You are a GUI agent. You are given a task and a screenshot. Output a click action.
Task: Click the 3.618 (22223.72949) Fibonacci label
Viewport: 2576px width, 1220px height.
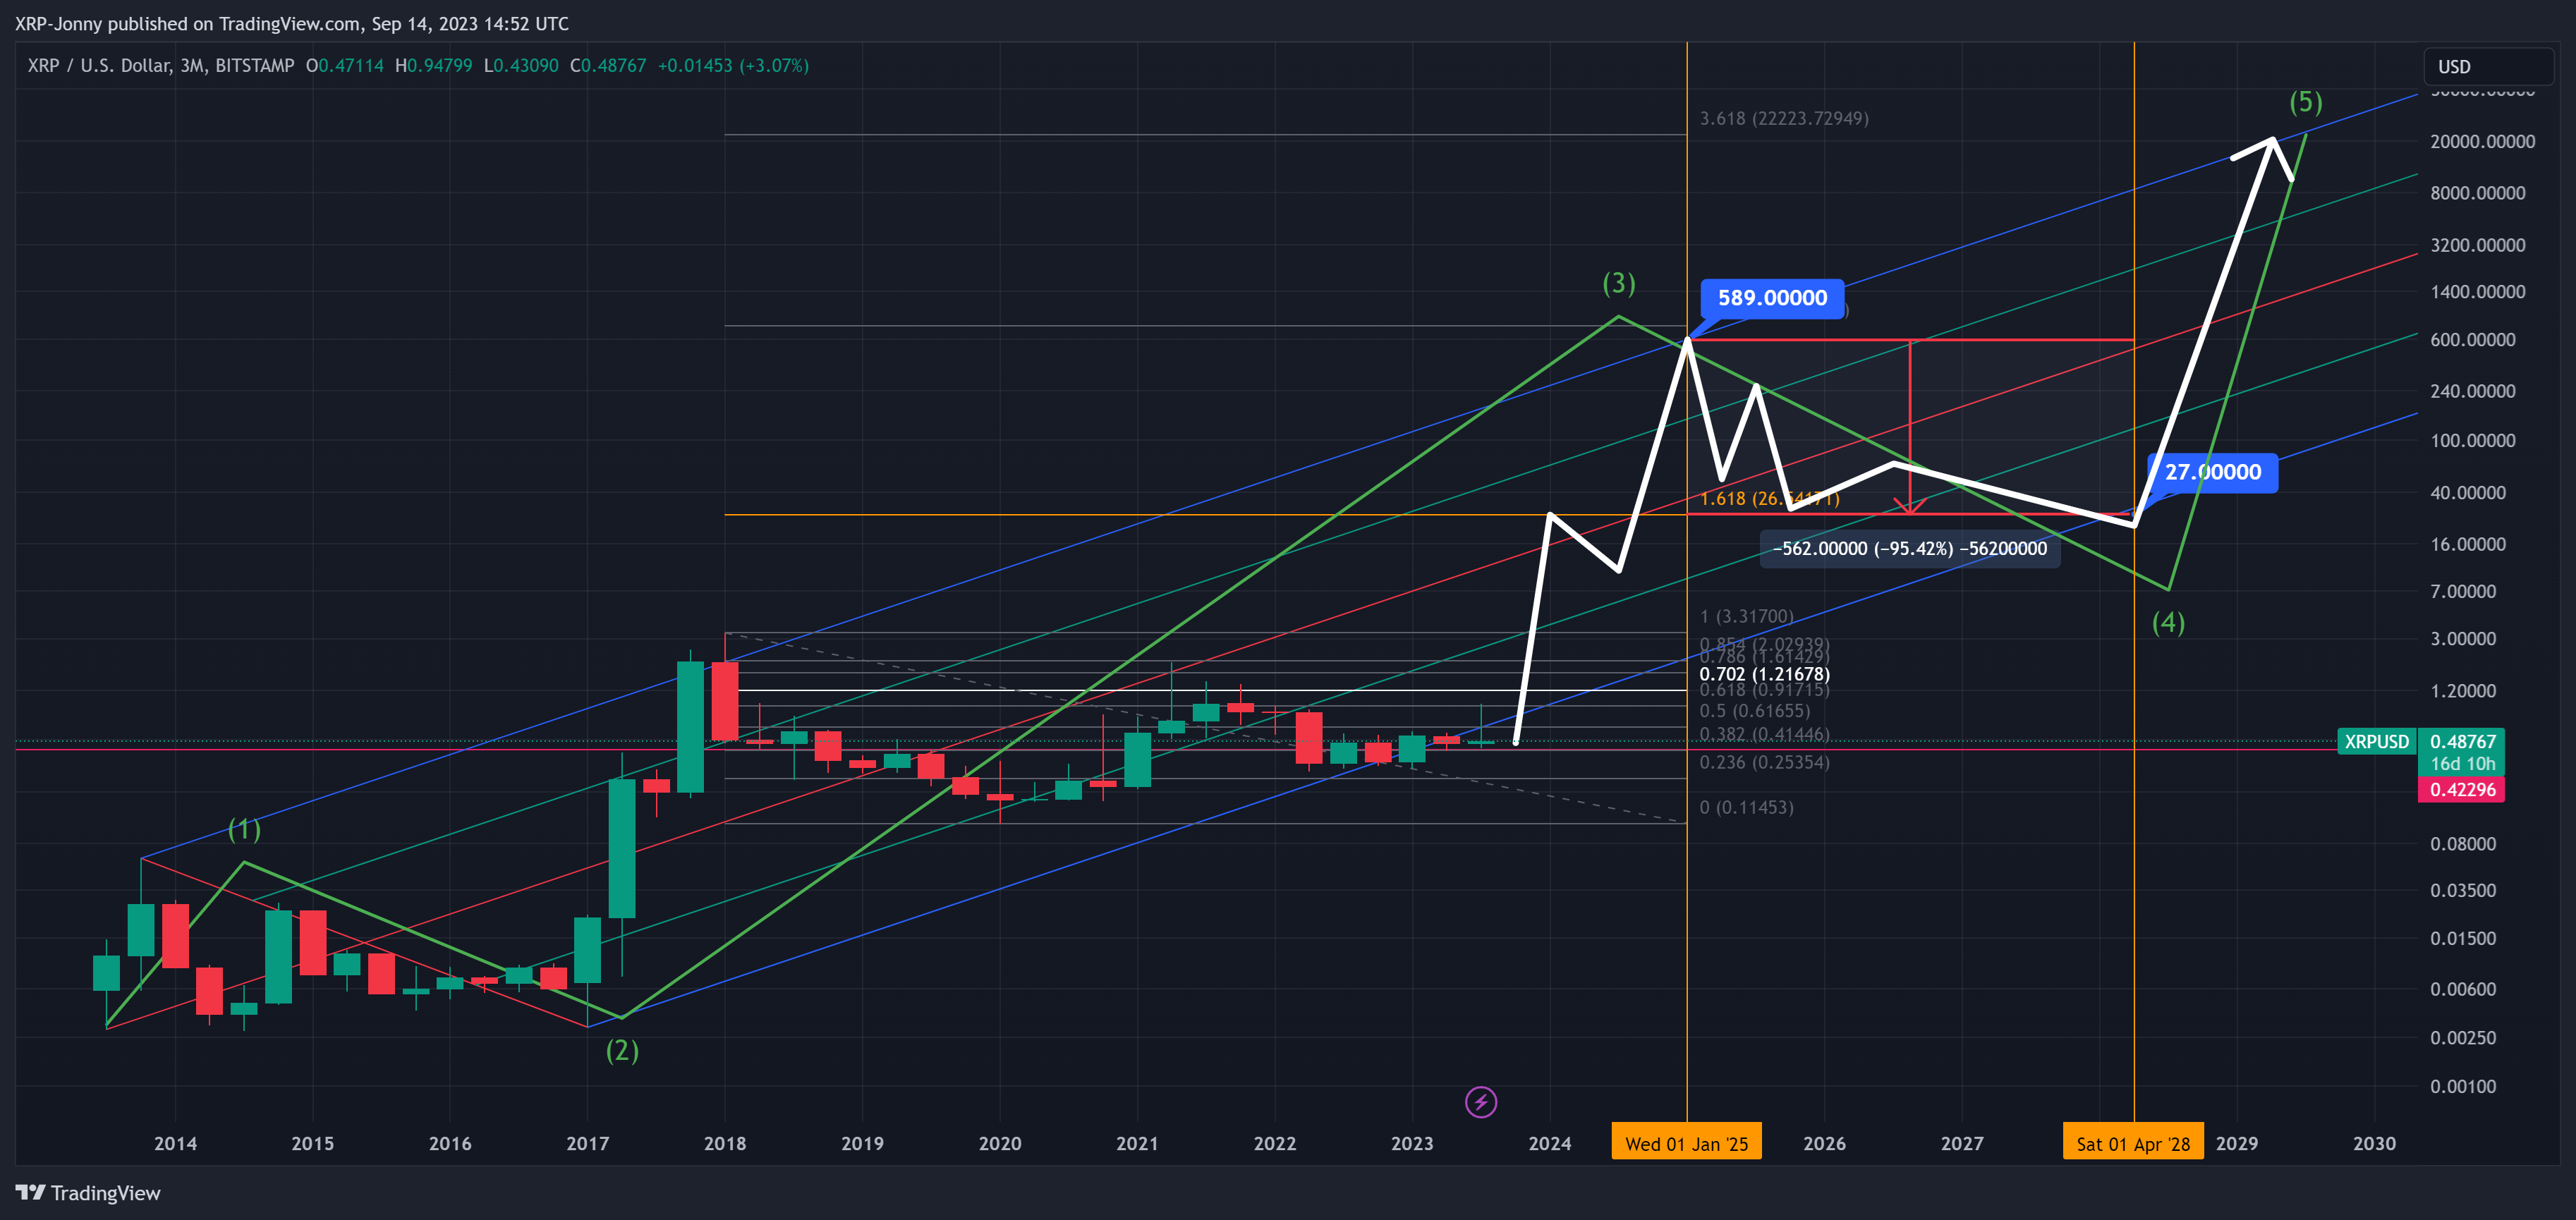1784,118
